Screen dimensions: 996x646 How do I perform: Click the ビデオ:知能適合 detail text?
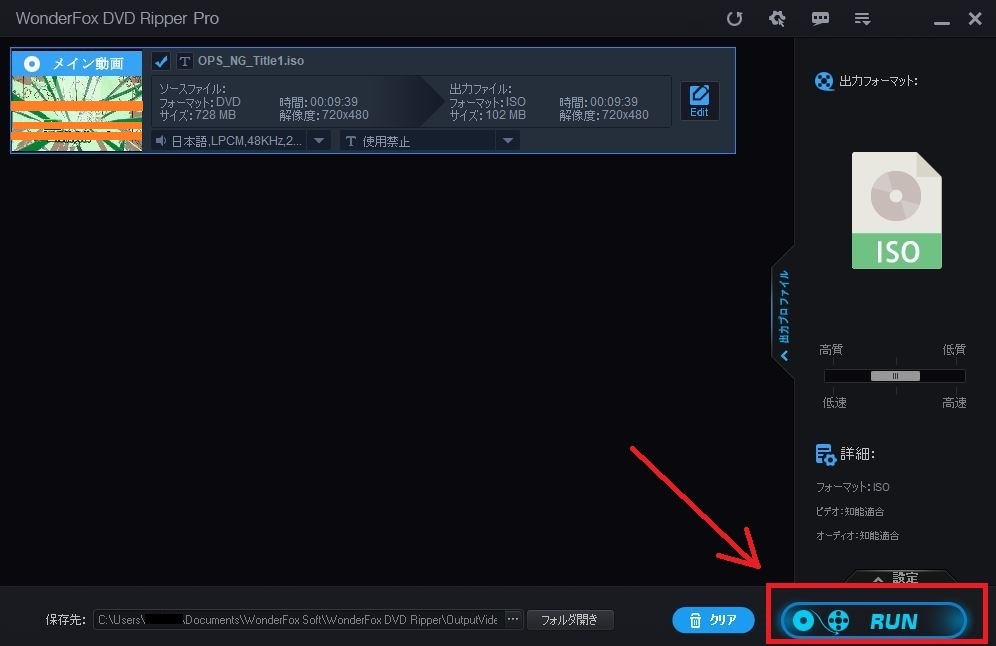[x=850, y=511]
